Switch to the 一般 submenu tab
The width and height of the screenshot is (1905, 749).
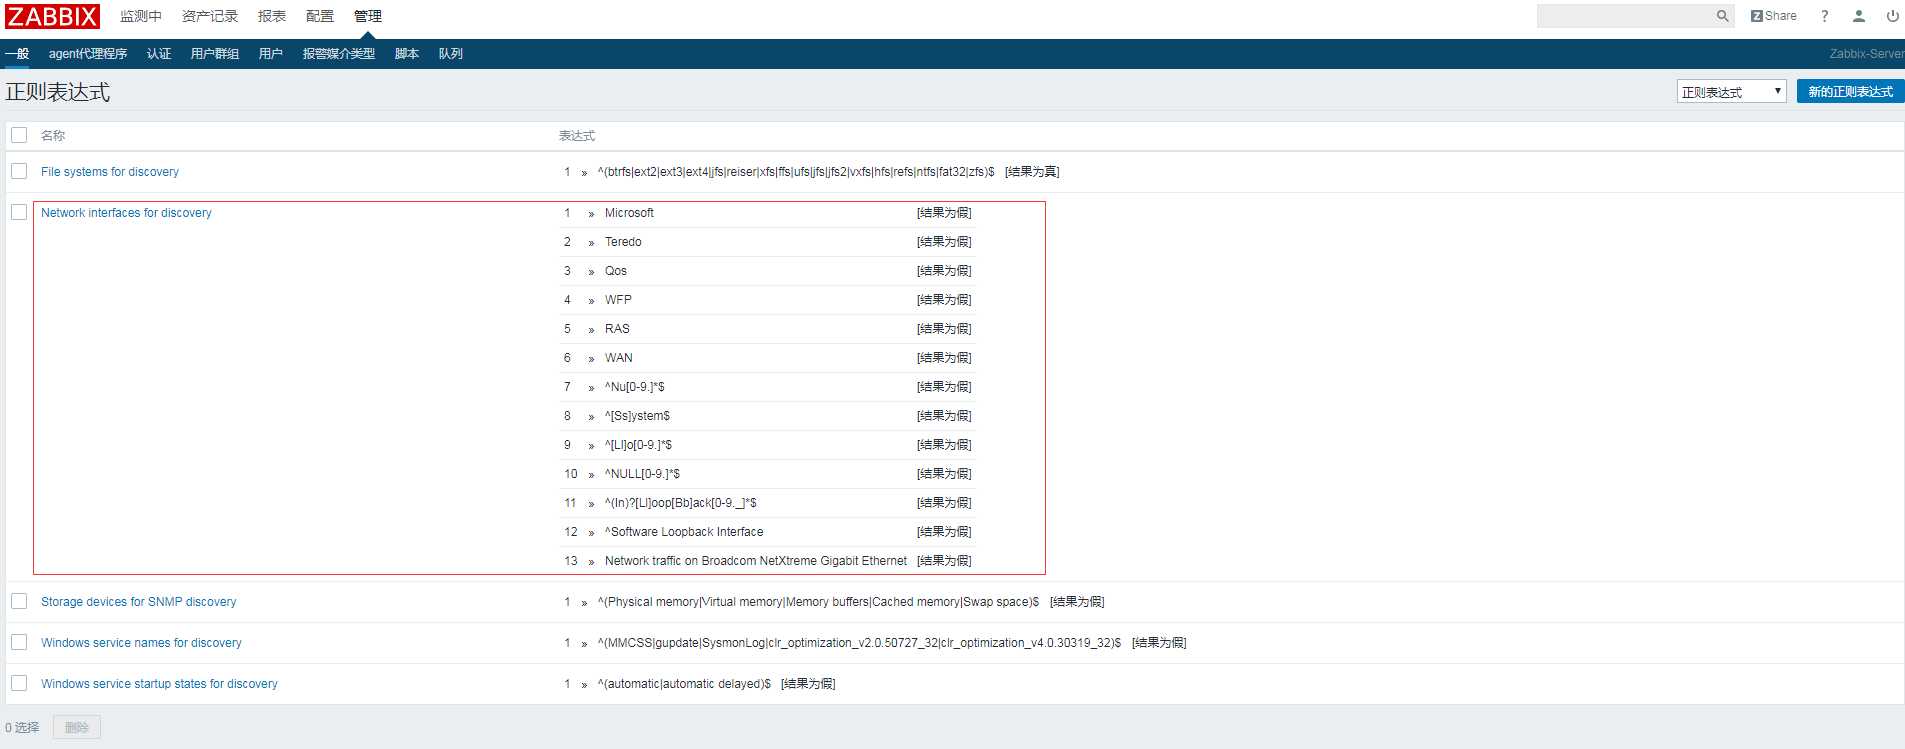(x=17, y=54)
